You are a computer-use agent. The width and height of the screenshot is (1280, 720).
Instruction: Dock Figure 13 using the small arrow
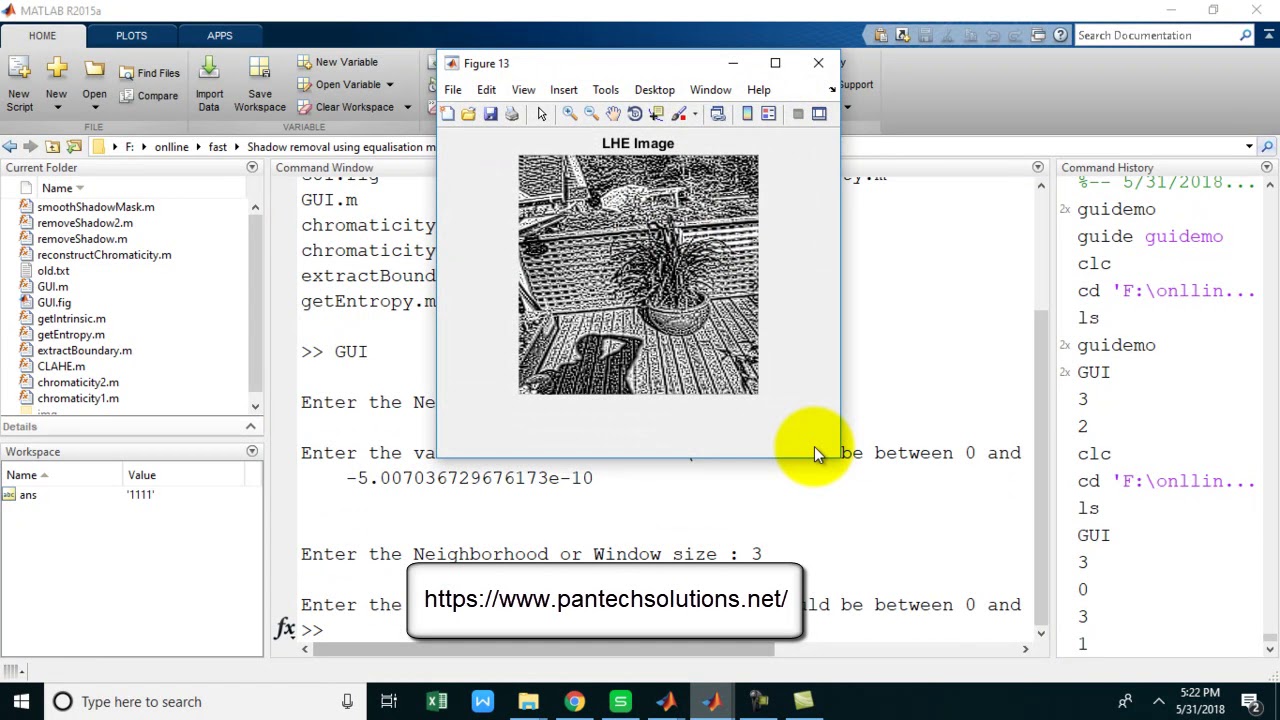click(x=832, y=90)
